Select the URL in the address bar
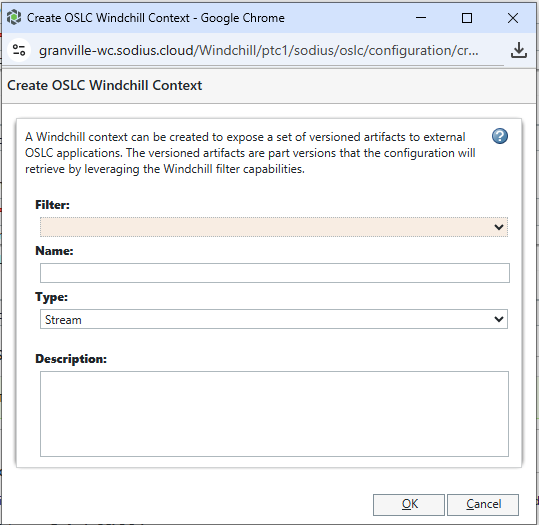The image size is (539, 525). [258, 51]
